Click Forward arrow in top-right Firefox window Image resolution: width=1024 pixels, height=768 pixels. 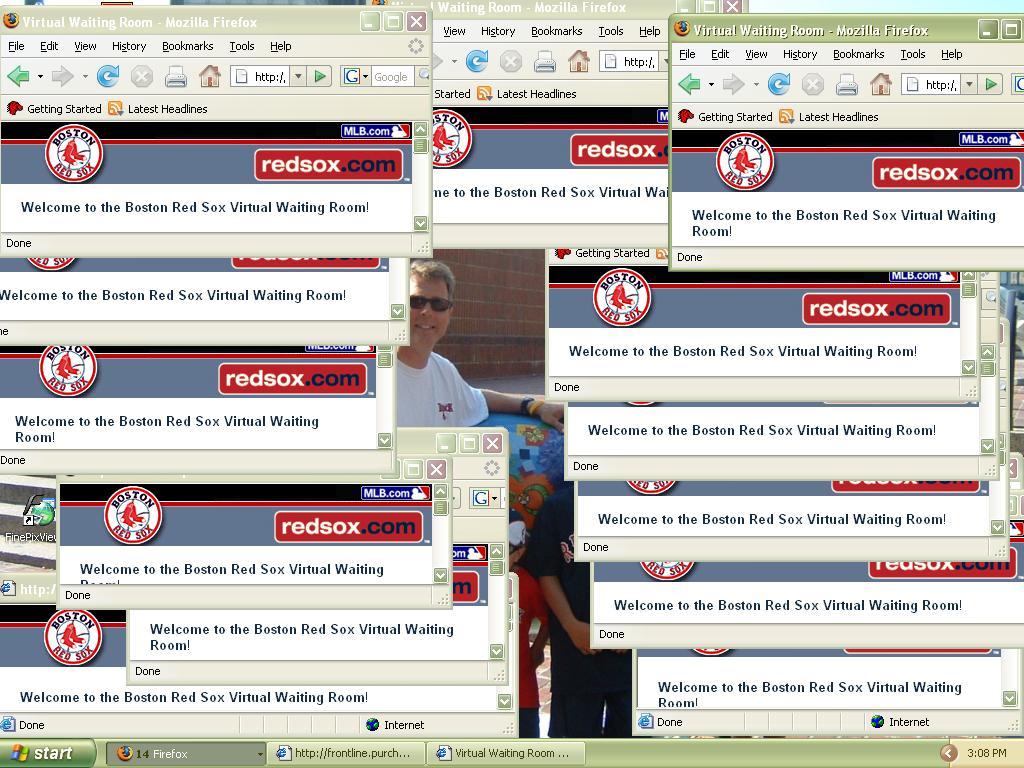tap(733, 84)
